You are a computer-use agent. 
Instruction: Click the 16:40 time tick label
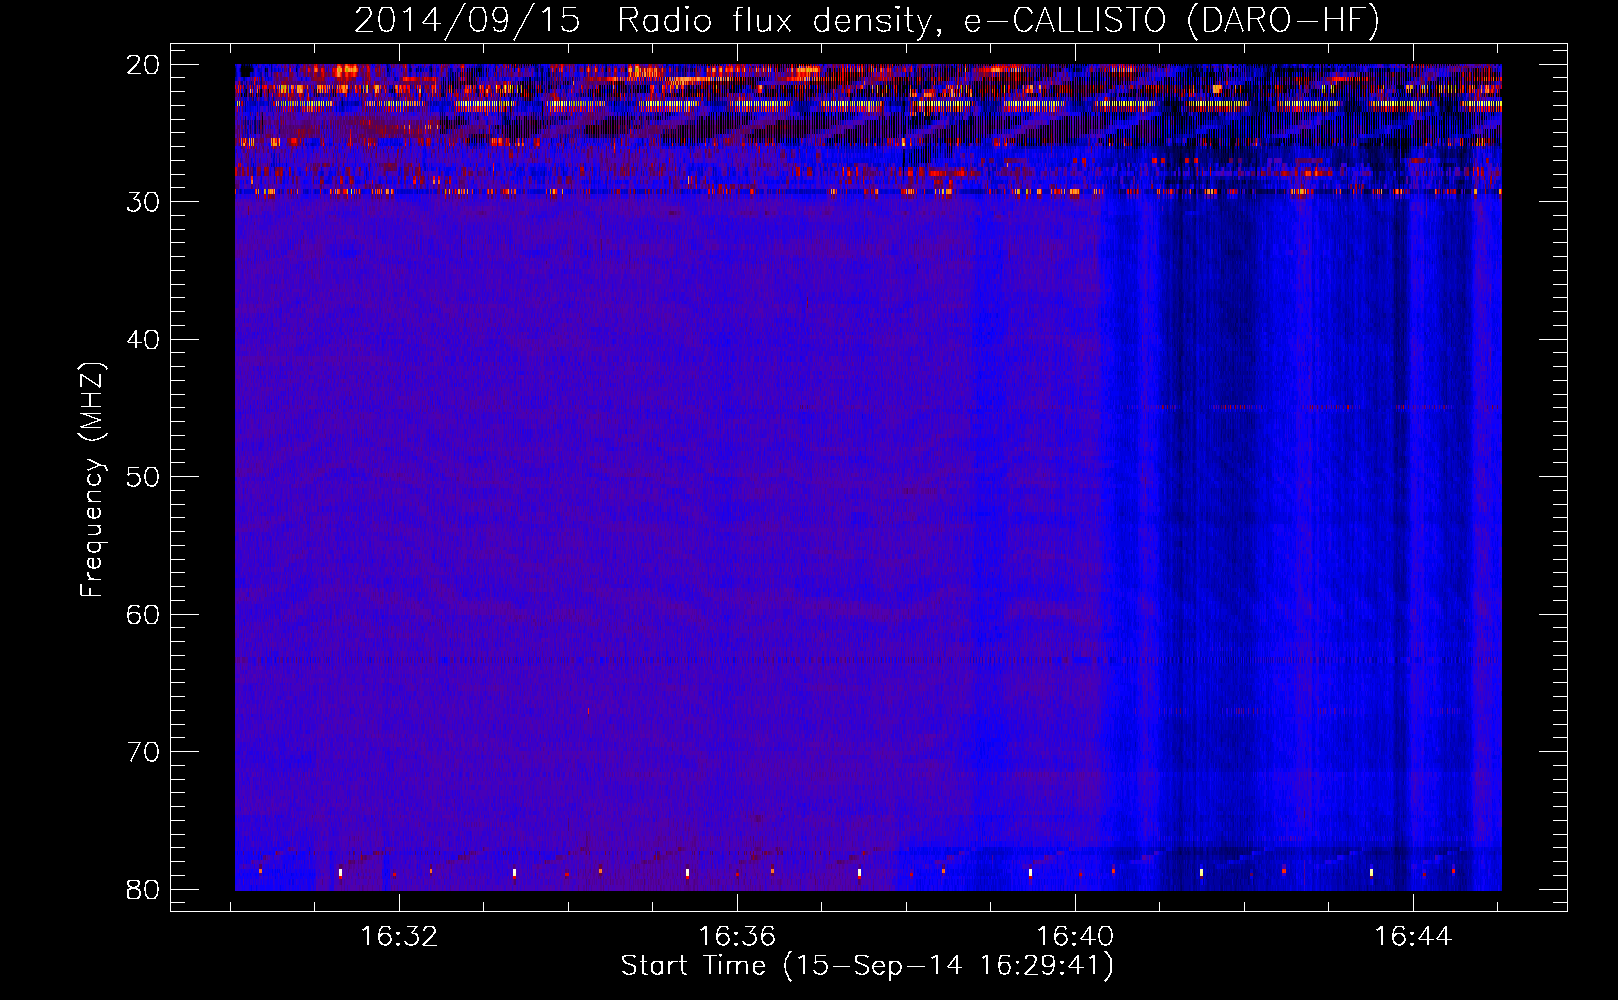point(1075,937)
